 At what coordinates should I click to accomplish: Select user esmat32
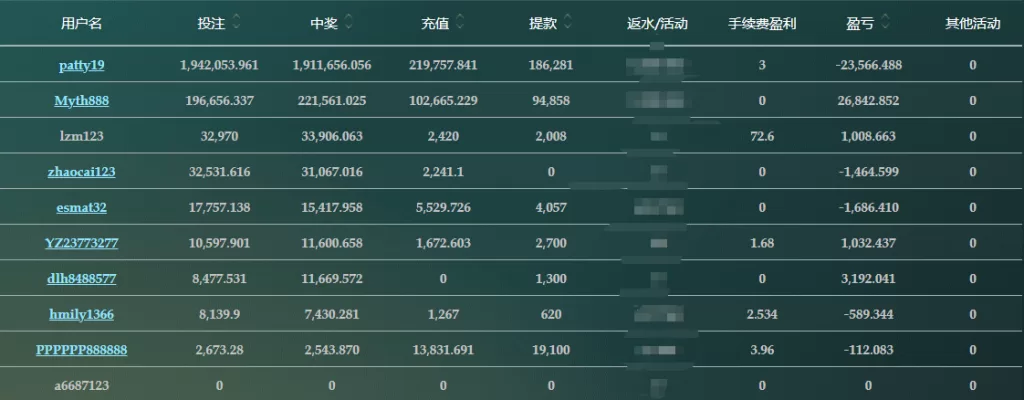tap(81, 208)
